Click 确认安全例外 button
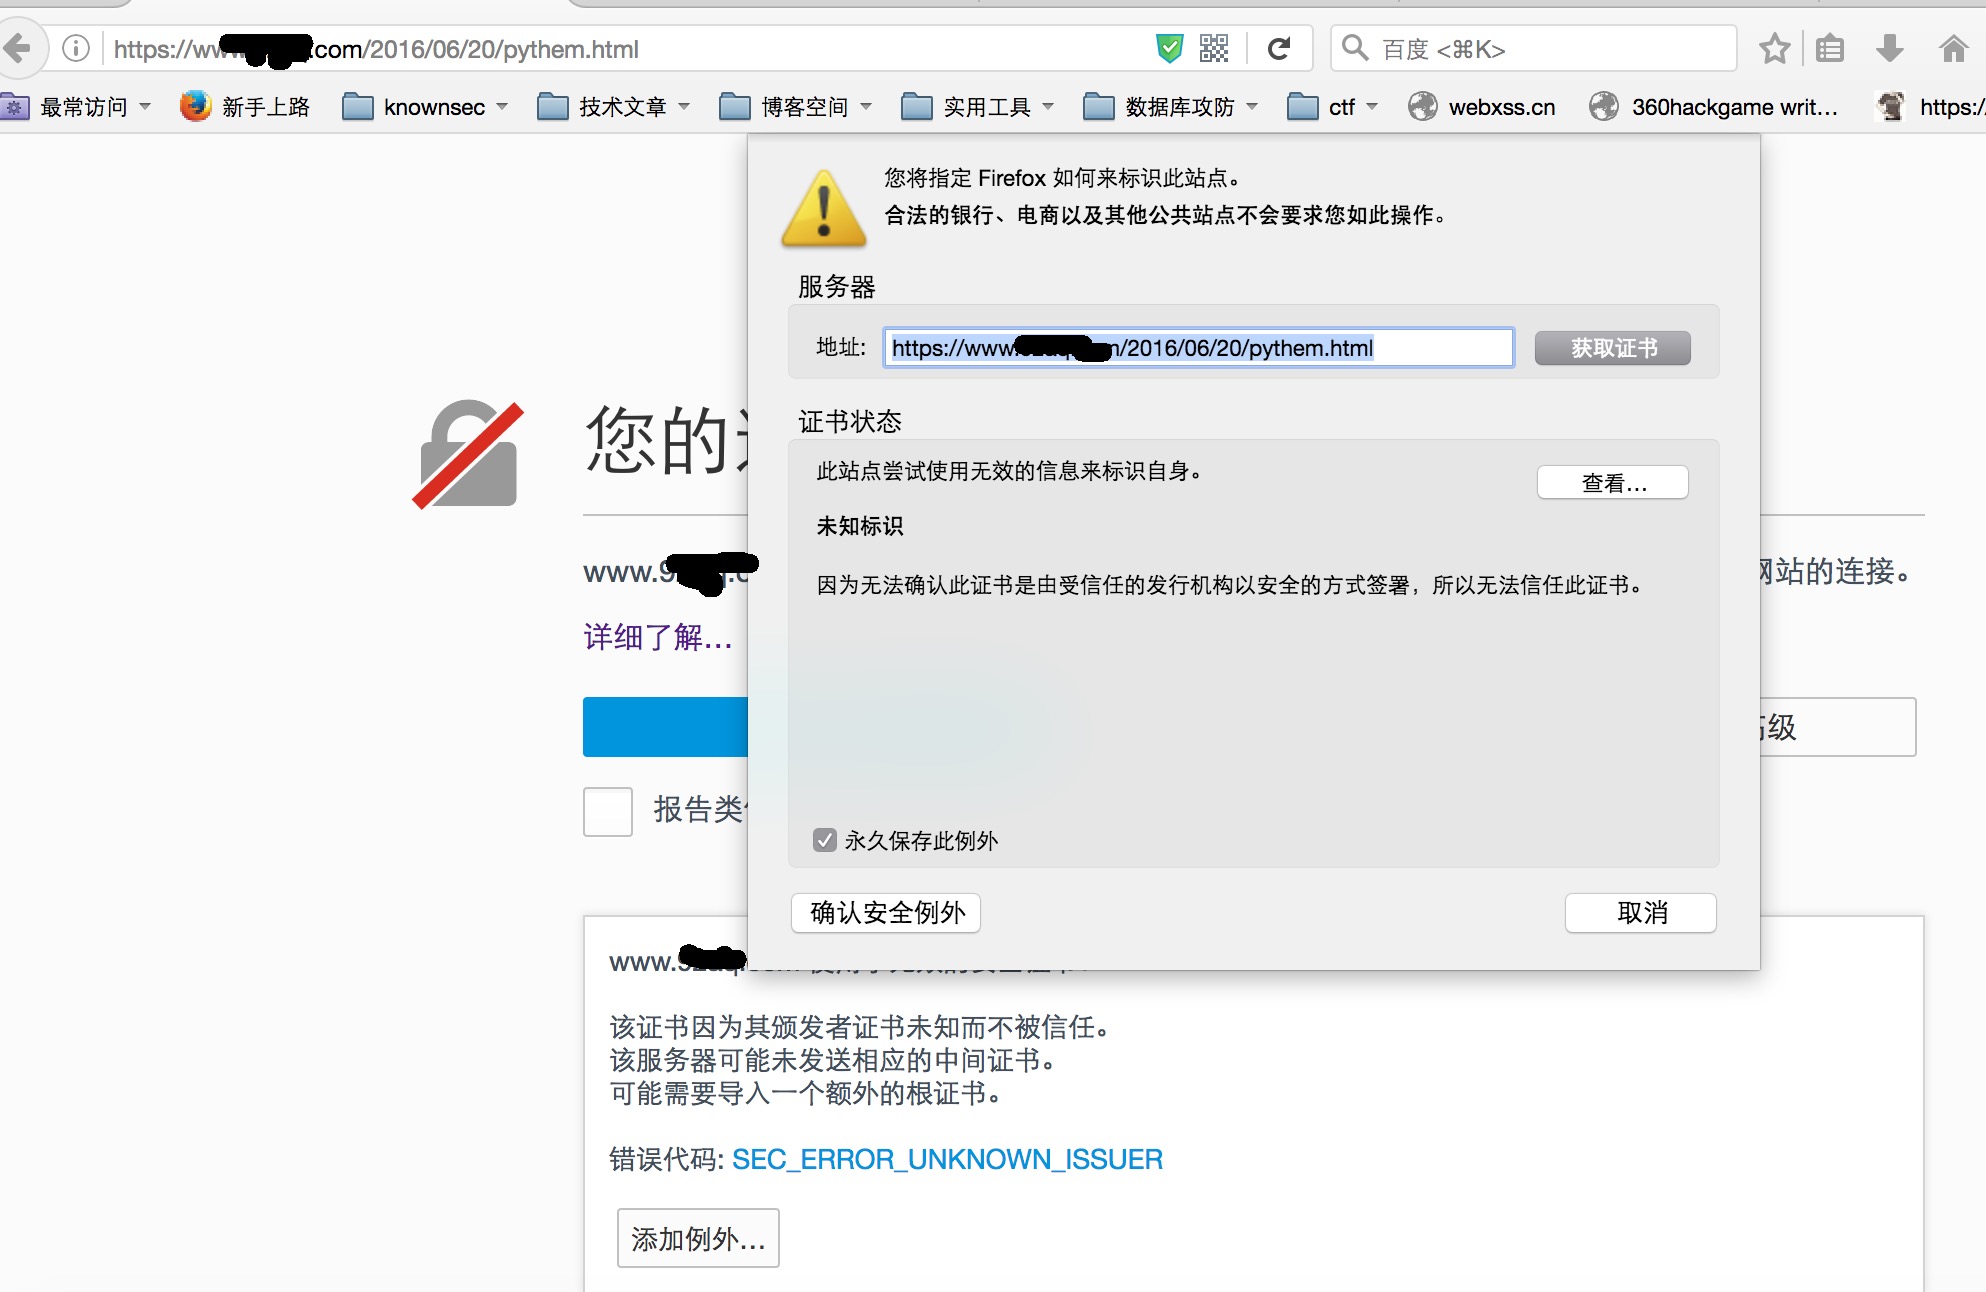Viewport: 1986px width, 1292px height. tap(886, 912)
